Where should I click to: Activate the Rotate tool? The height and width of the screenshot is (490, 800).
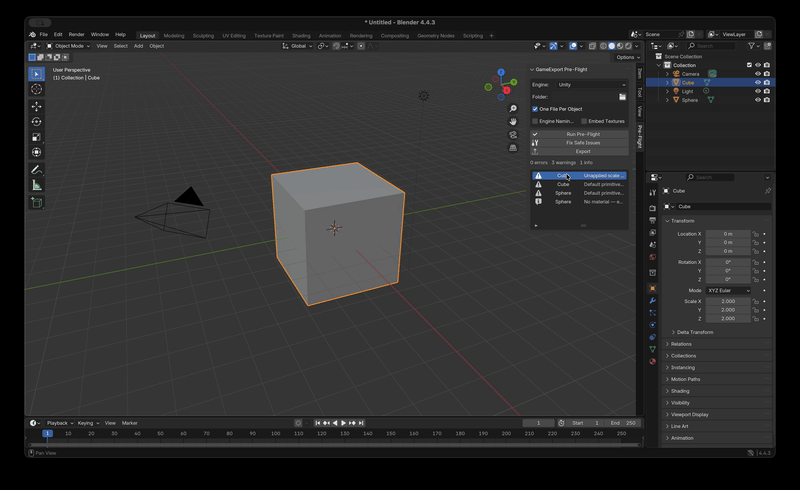pos(36,121)
